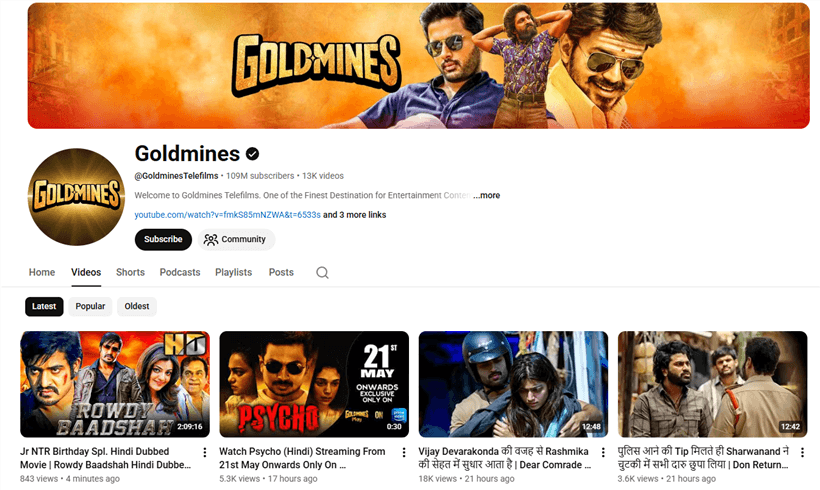Click the Goldmines channel banner image
Viewport: 820px width, 490px height.
point(418,66)
